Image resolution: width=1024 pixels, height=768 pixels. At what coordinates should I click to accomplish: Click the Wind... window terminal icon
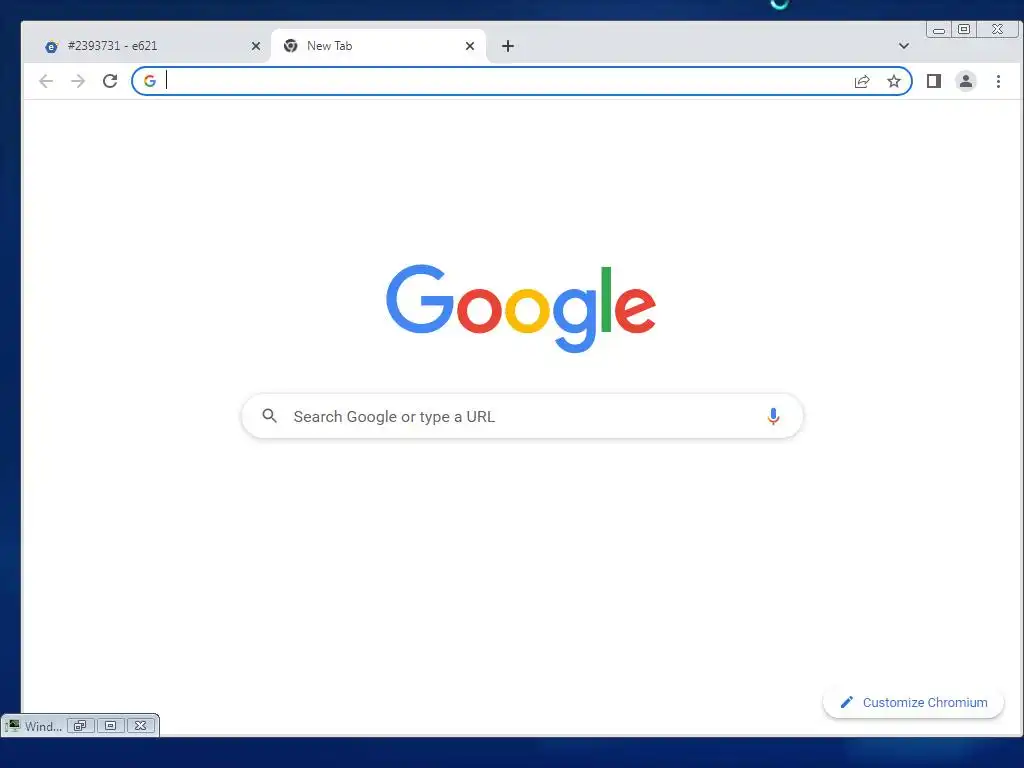click(x=13, y=726)
